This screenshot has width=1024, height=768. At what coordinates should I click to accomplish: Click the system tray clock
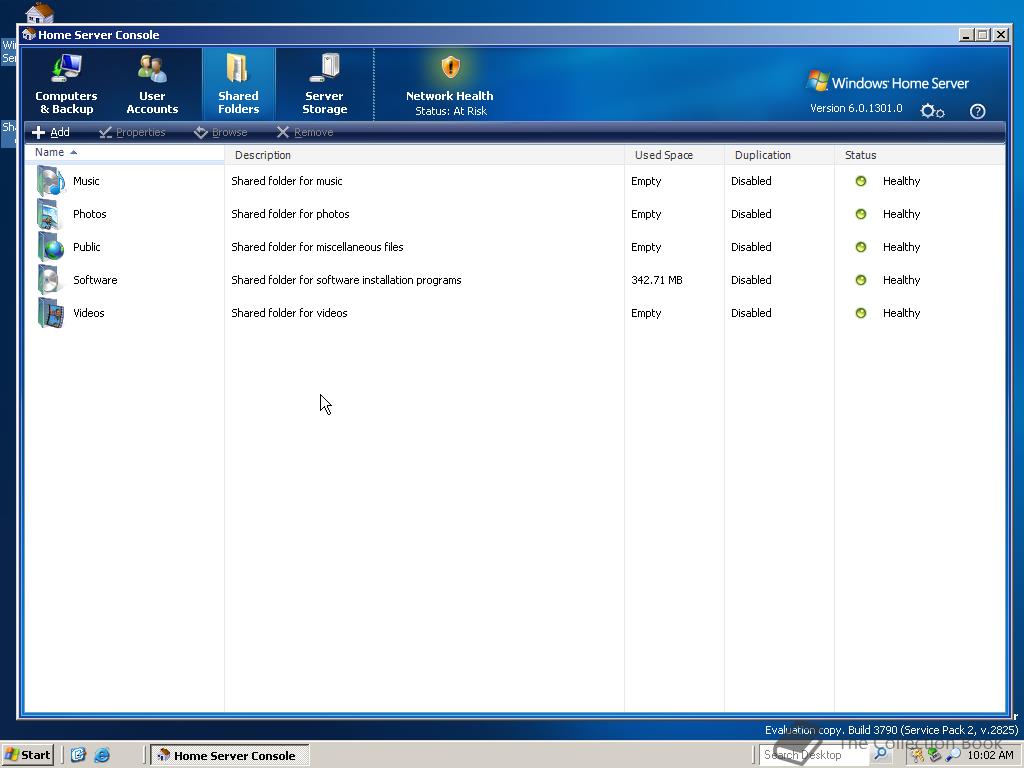point(990,755)
